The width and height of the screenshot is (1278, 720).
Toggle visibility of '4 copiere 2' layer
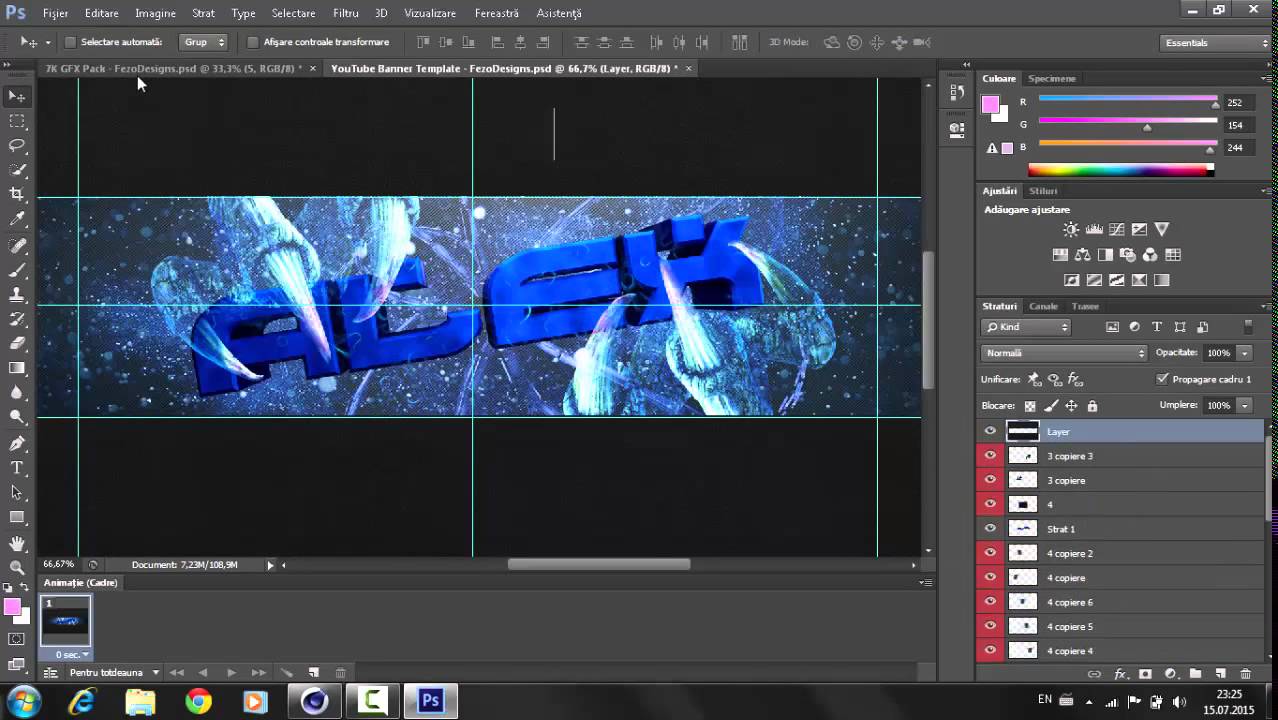(x=990, y=553)
